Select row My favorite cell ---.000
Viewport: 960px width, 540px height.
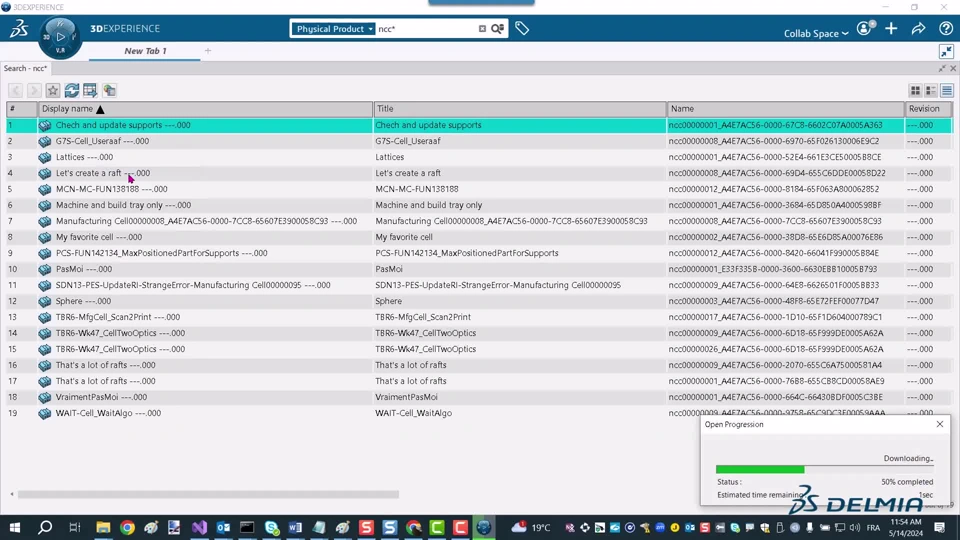[479, 237]
